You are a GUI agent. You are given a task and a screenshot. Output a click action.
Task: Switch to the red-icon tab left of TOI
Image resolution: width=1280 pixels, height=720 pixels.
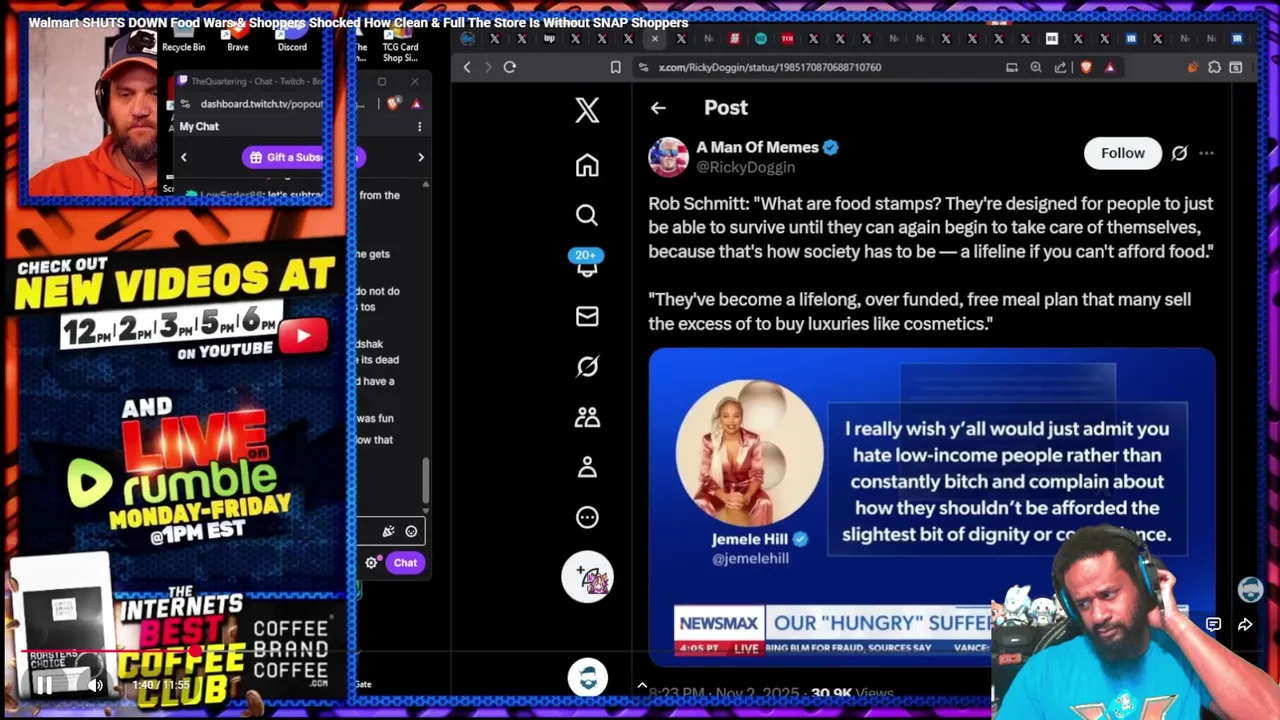point(734,39)
